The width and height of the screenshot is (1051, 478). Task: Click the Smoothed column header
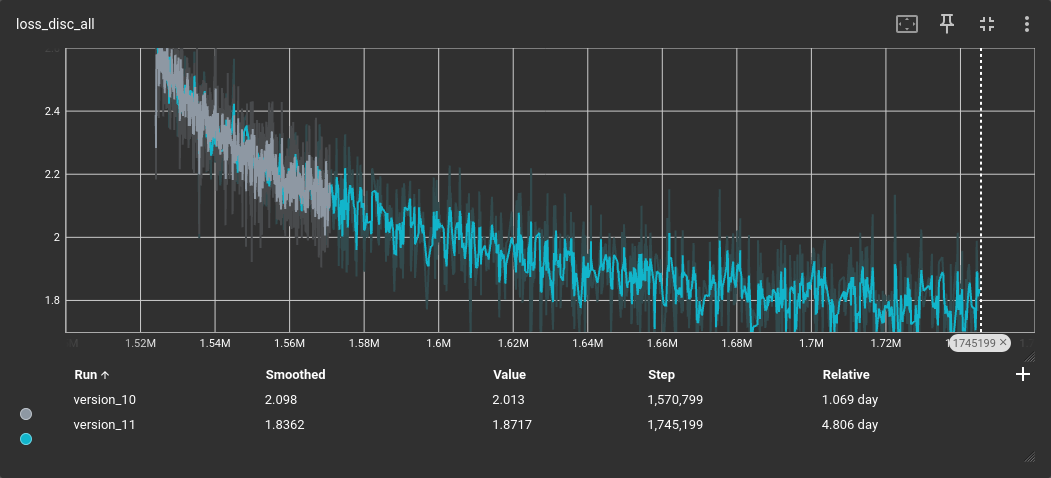click(295, 375)
